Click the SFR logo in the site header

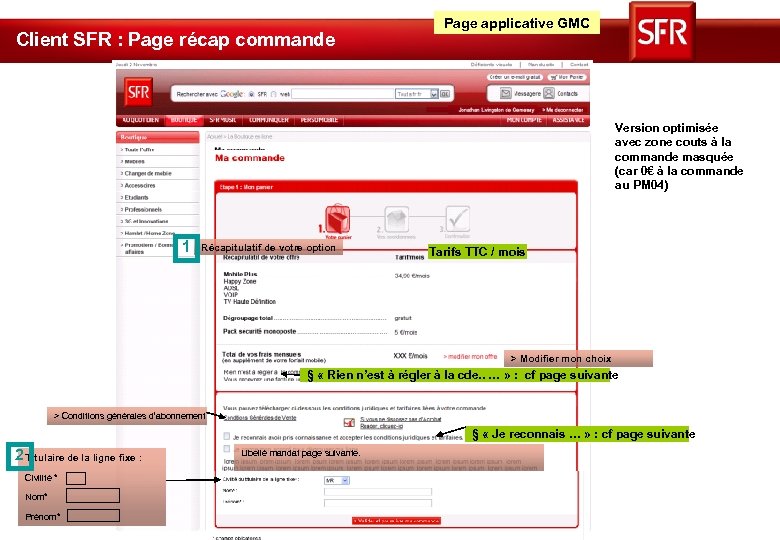138,92
